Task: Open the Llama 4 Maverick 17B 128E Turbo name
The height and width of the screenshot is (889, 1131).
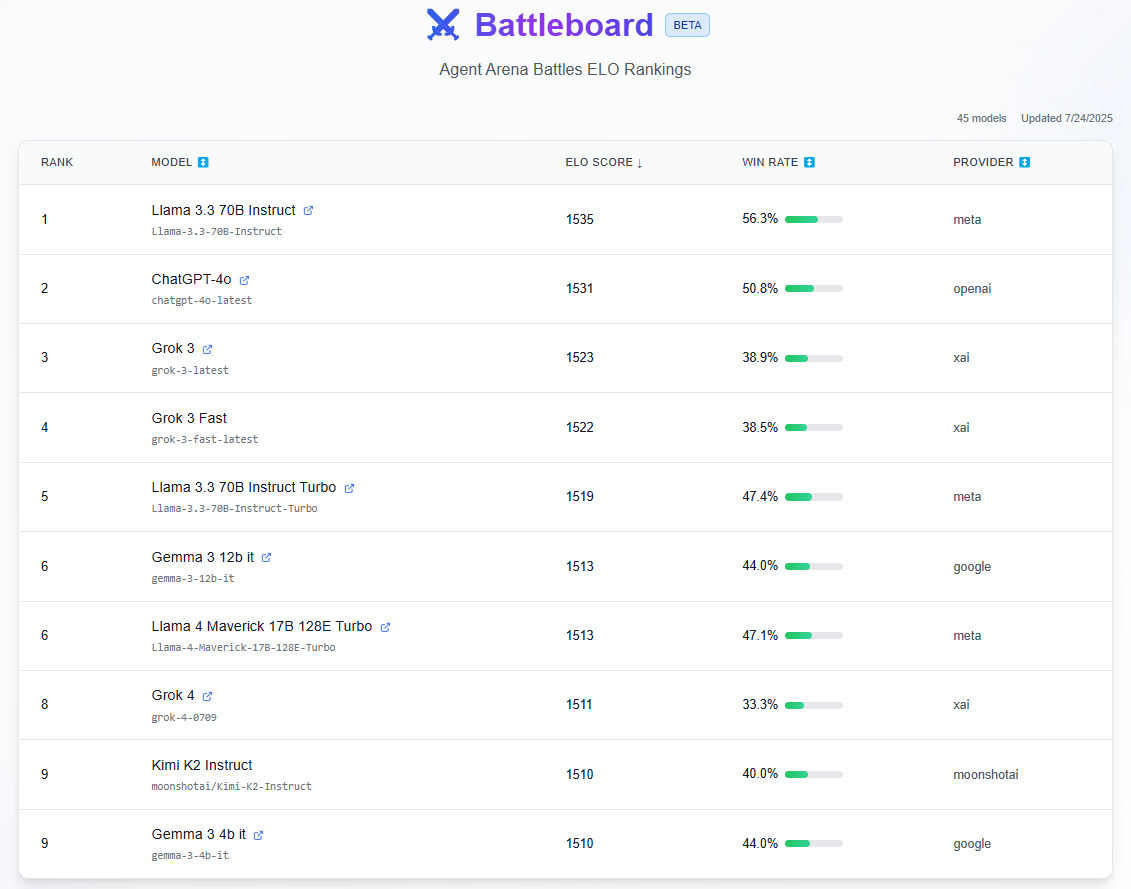Action: point(262,626)
